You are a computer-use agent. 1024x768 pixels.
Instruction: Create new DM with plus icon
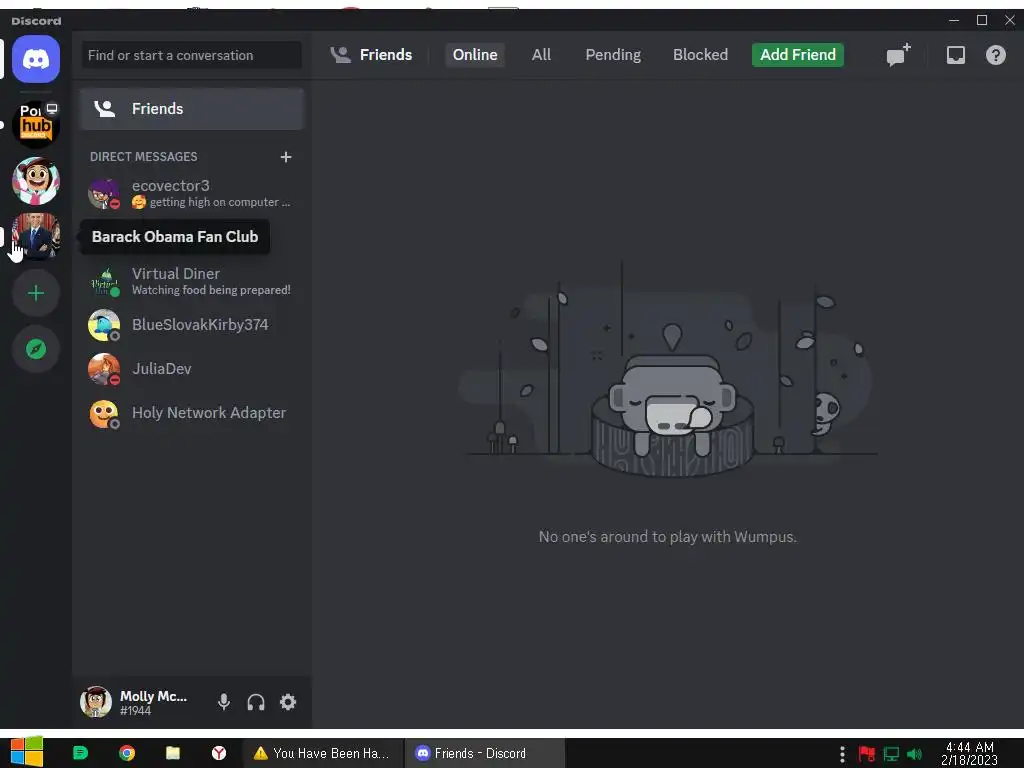click(x=285, y=157)
